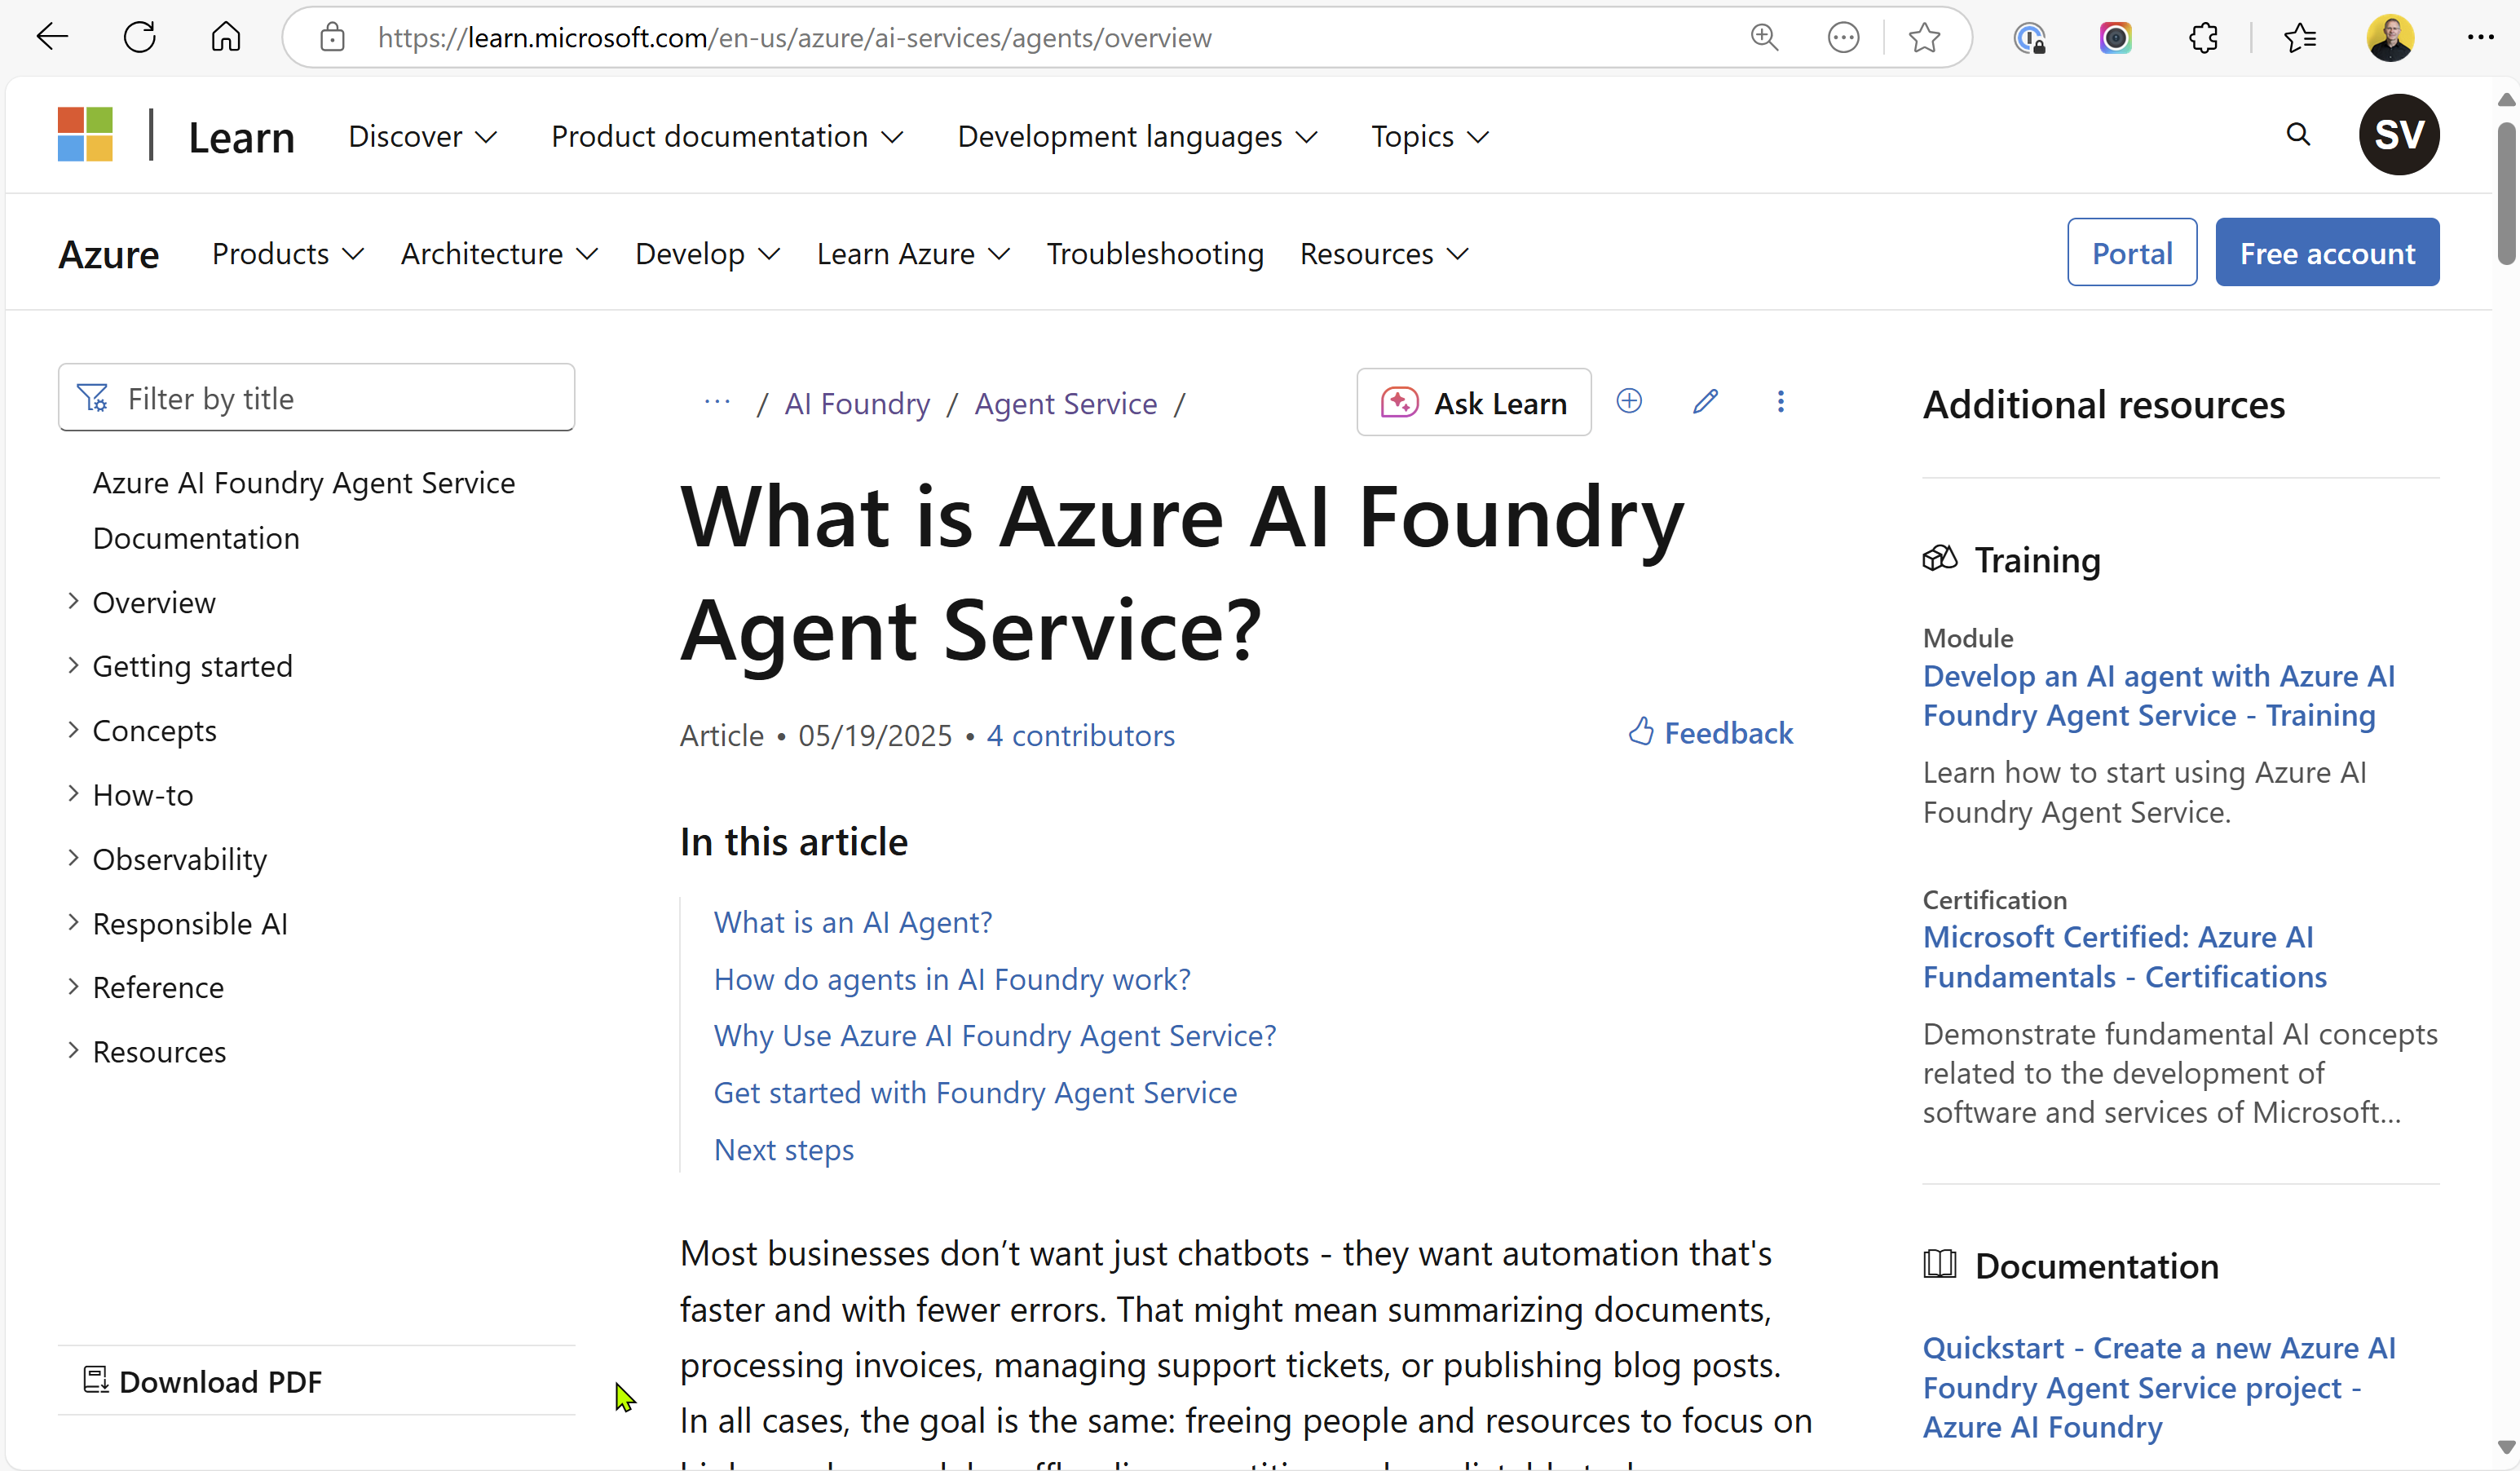Open more article actions vertical dots

click(x=1780, y=401)
